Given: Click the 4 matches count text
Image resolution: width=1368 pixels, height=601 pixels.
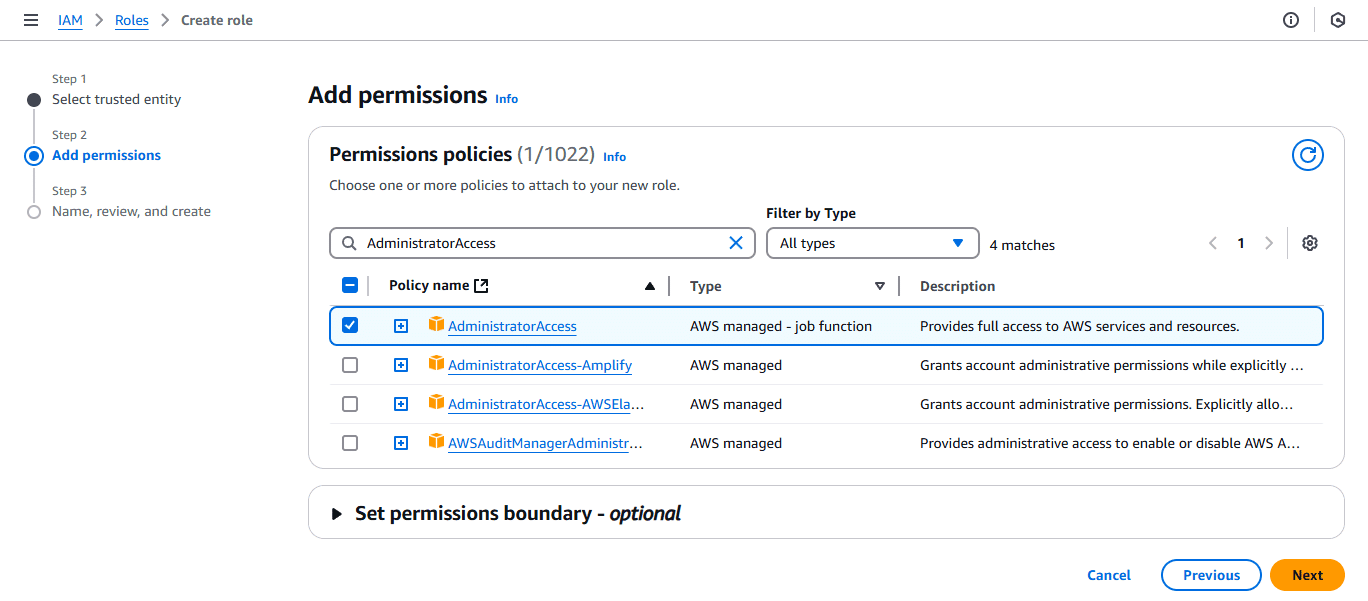Looking at the screenshot, I should click(1022, 245).
